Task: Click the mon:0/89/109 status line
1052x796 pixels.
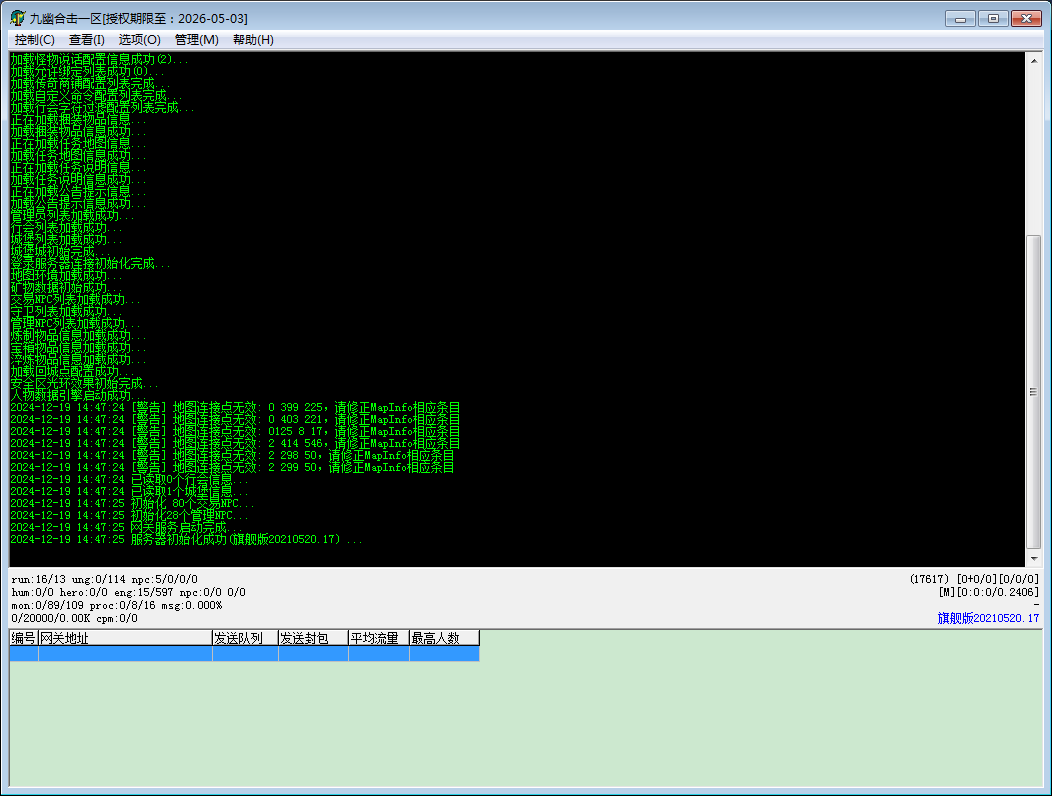Action: pos(117,605)
